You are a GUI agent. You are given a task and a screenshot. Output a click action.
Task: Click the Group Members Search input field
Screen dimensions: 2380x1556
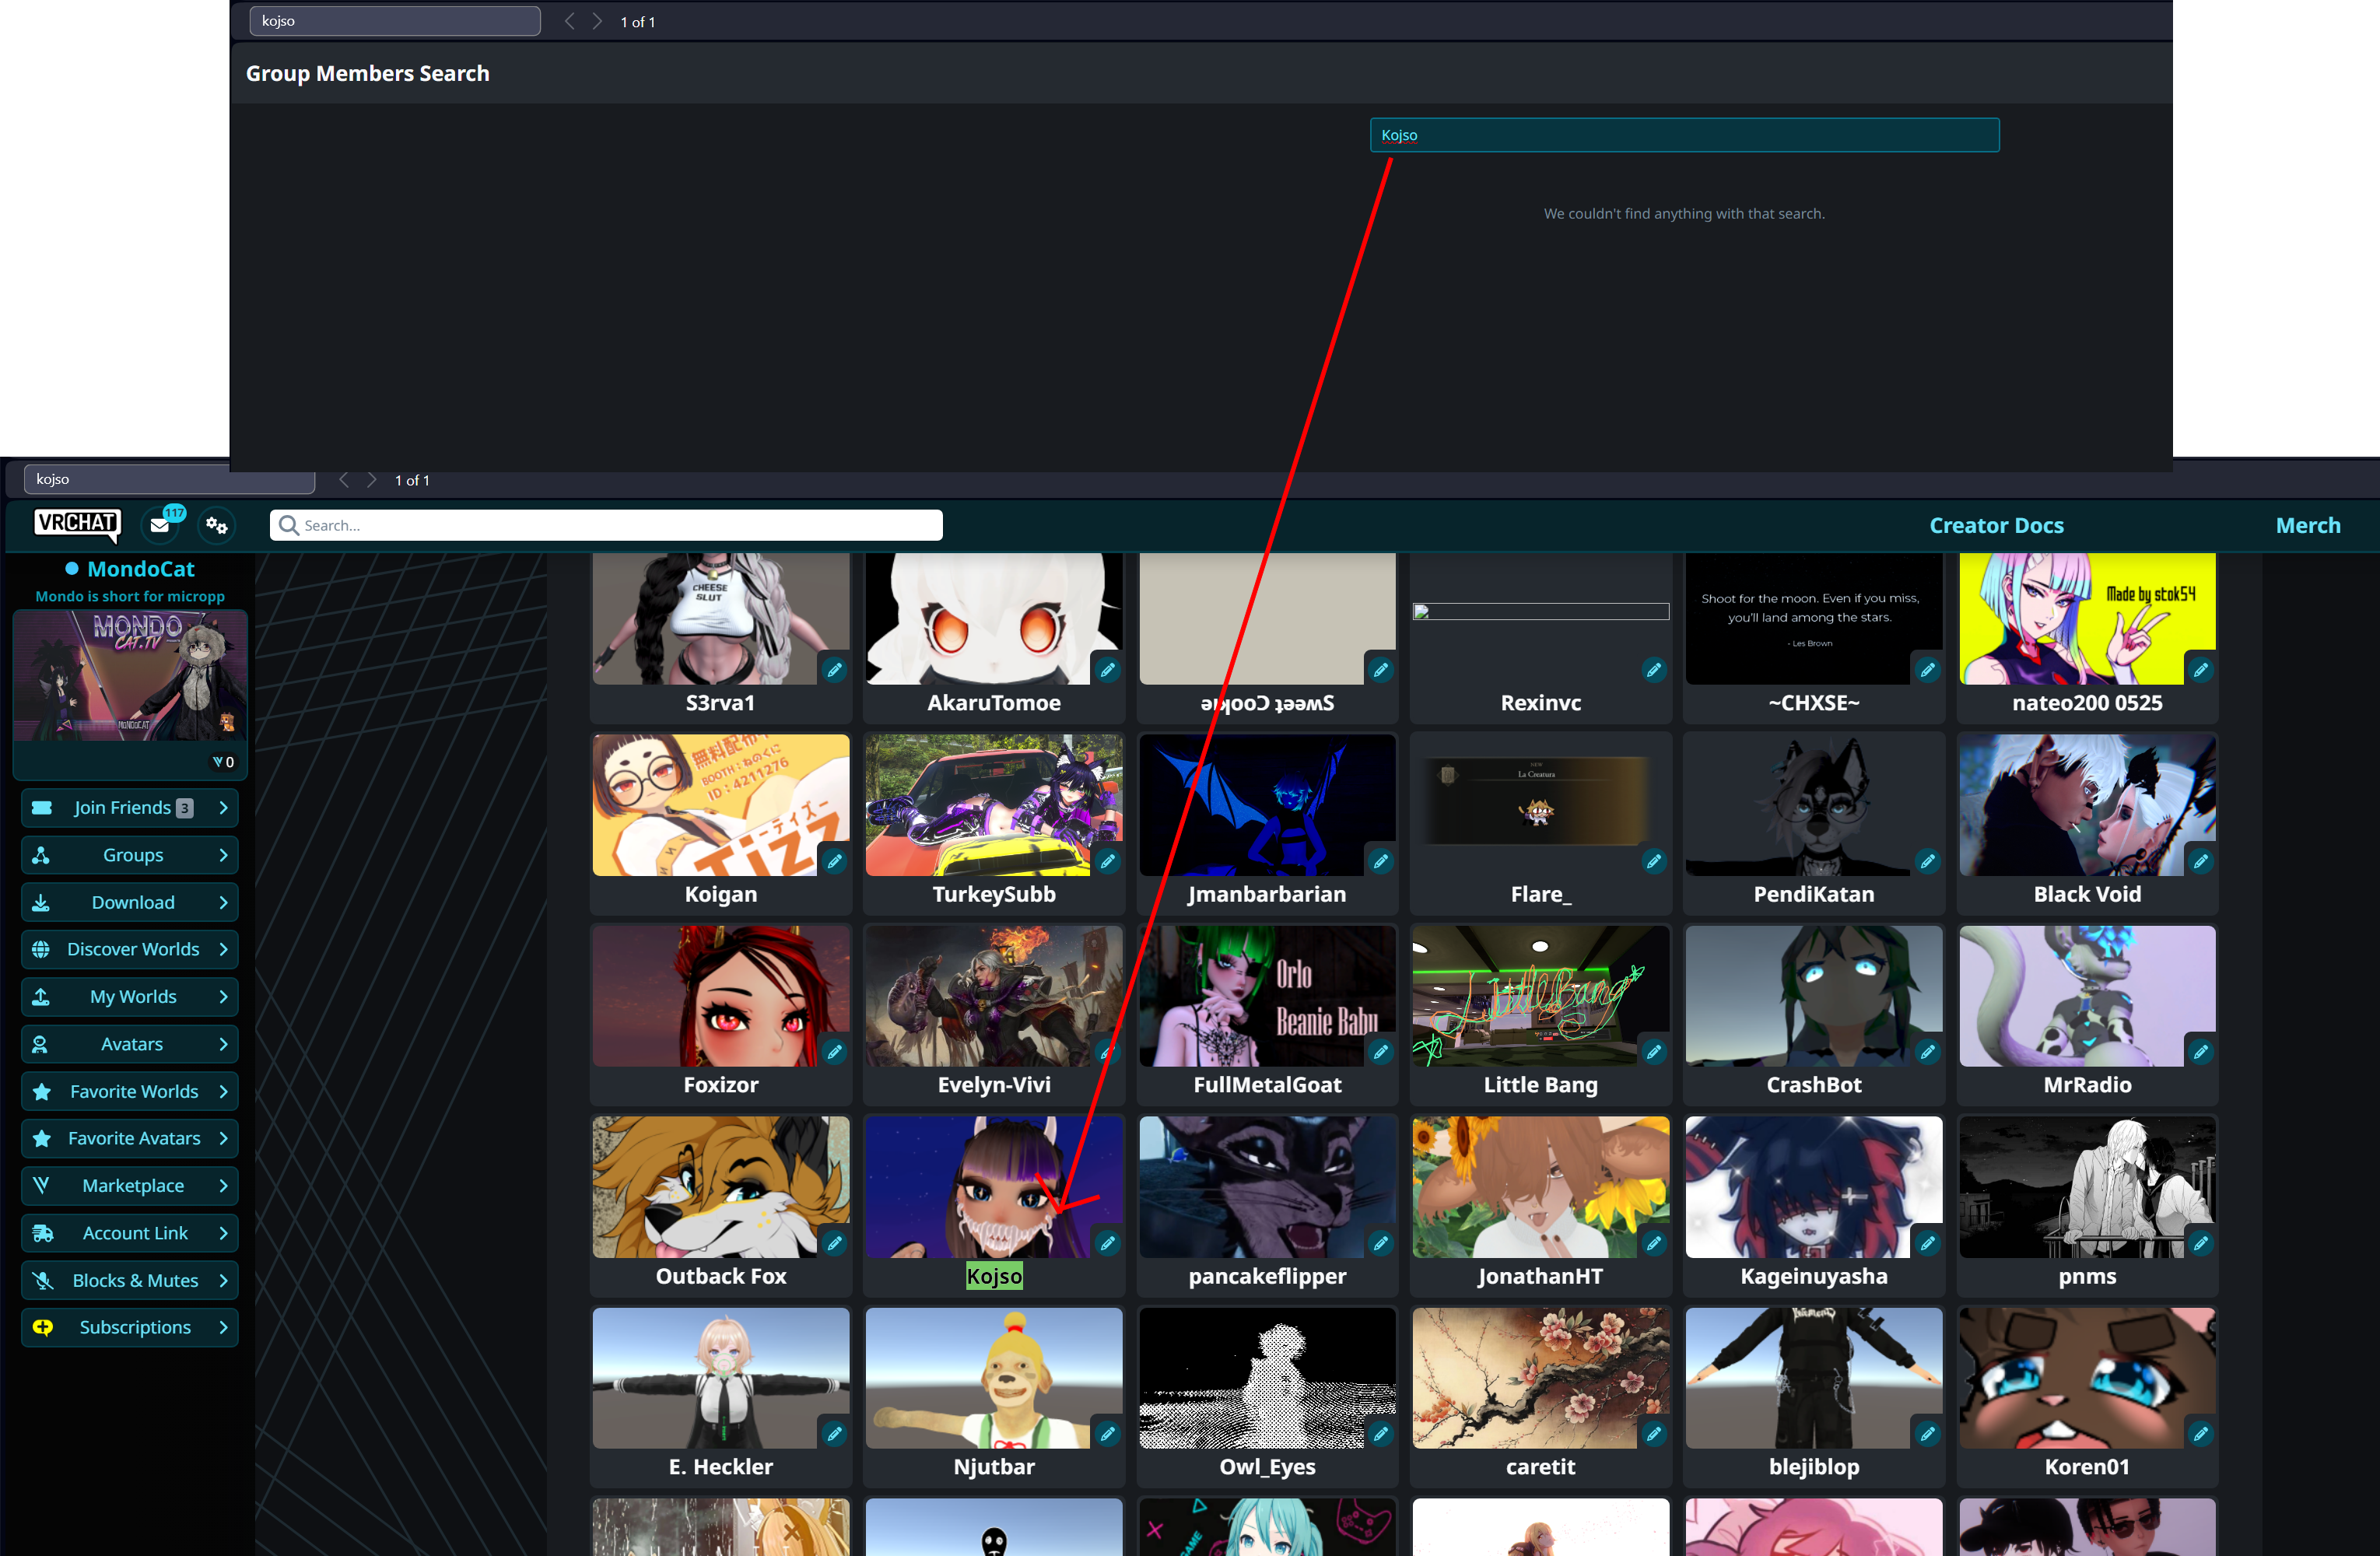click(1684, 135)
